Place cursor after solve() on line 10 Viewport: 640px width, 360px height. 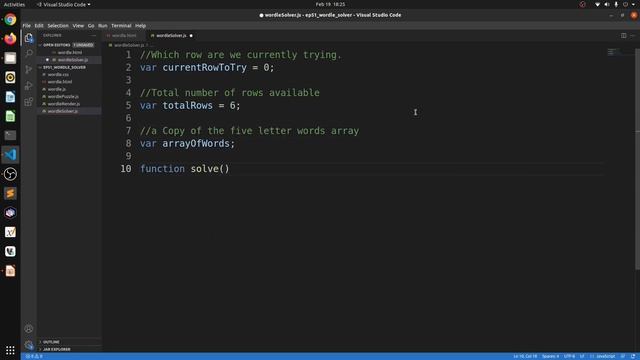230,169
